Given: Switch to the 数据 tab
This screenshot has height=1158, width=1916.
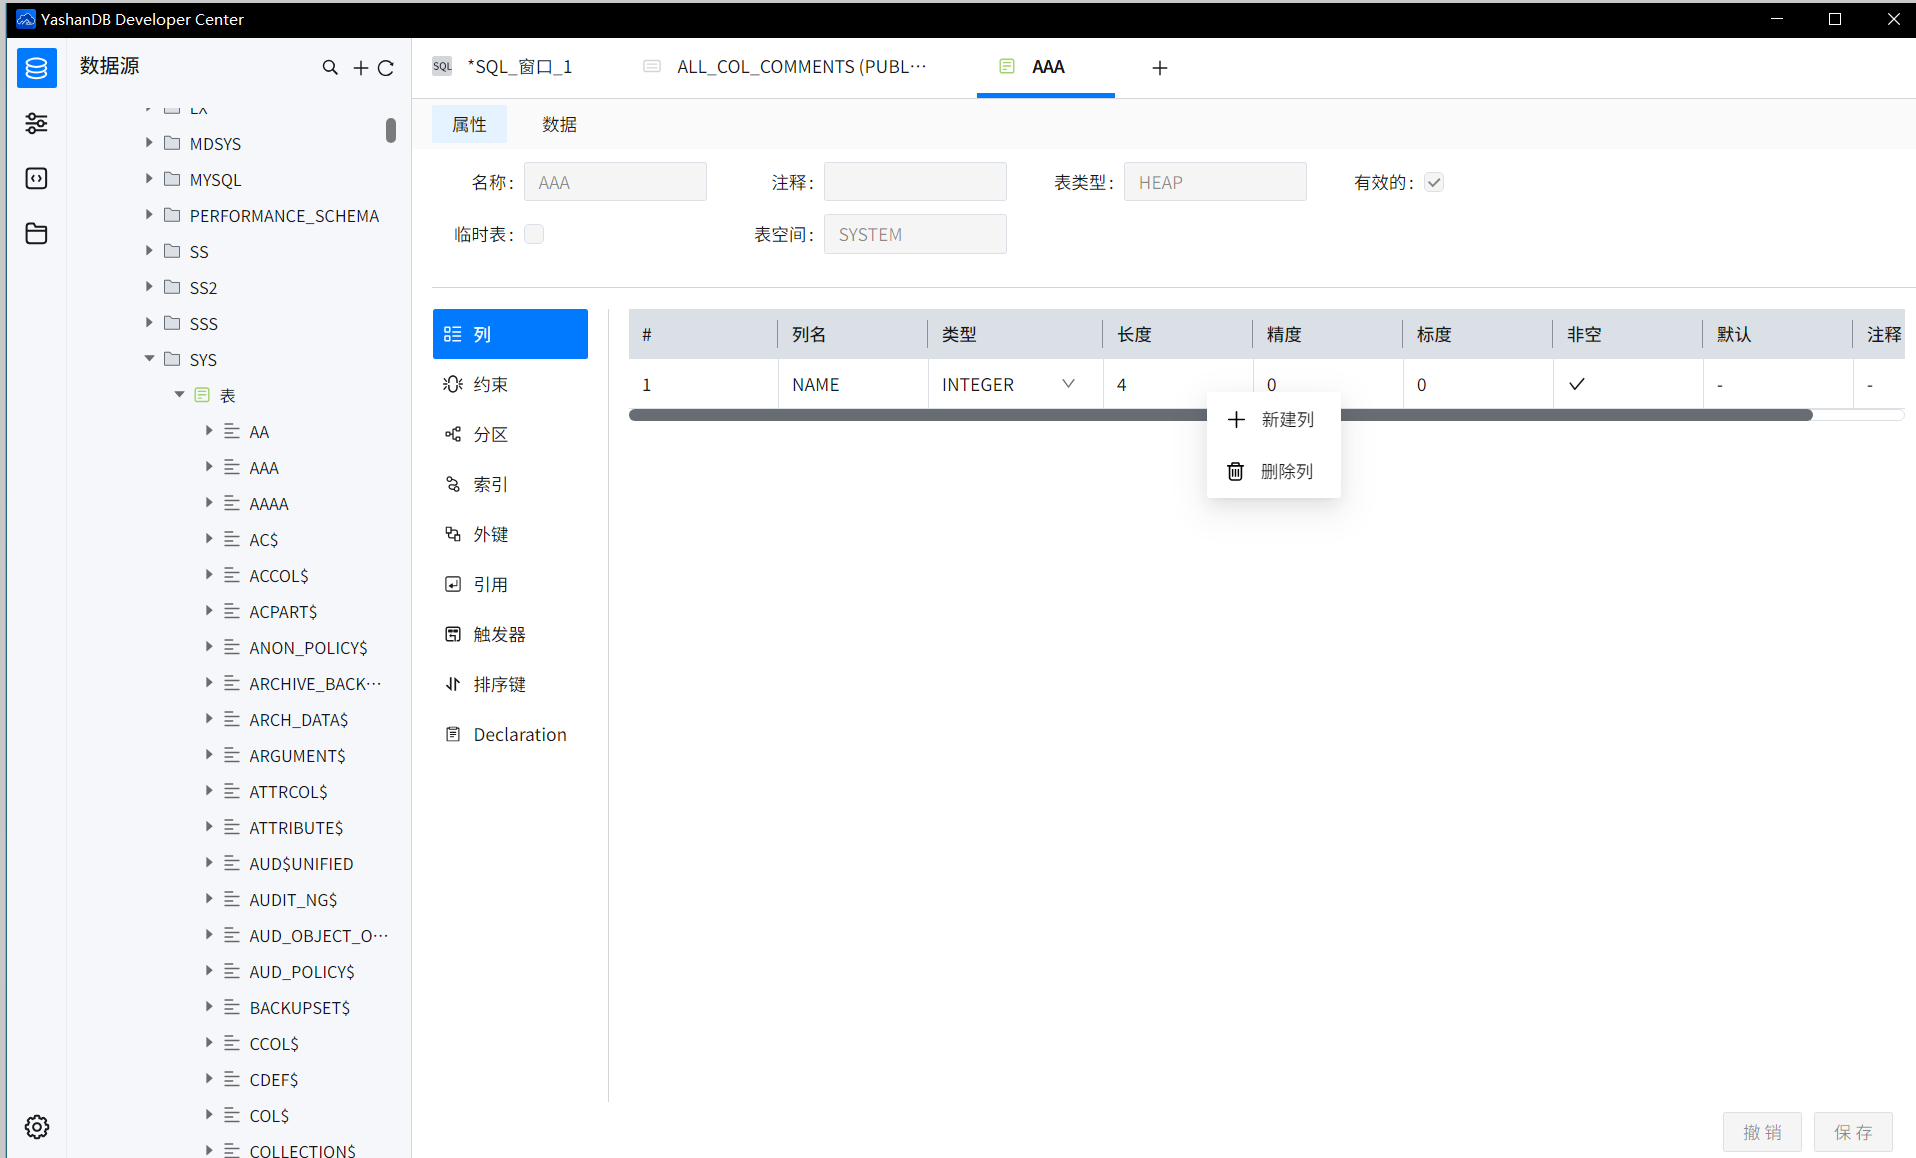Looking at the screenshot, I should tap(559, 124).
